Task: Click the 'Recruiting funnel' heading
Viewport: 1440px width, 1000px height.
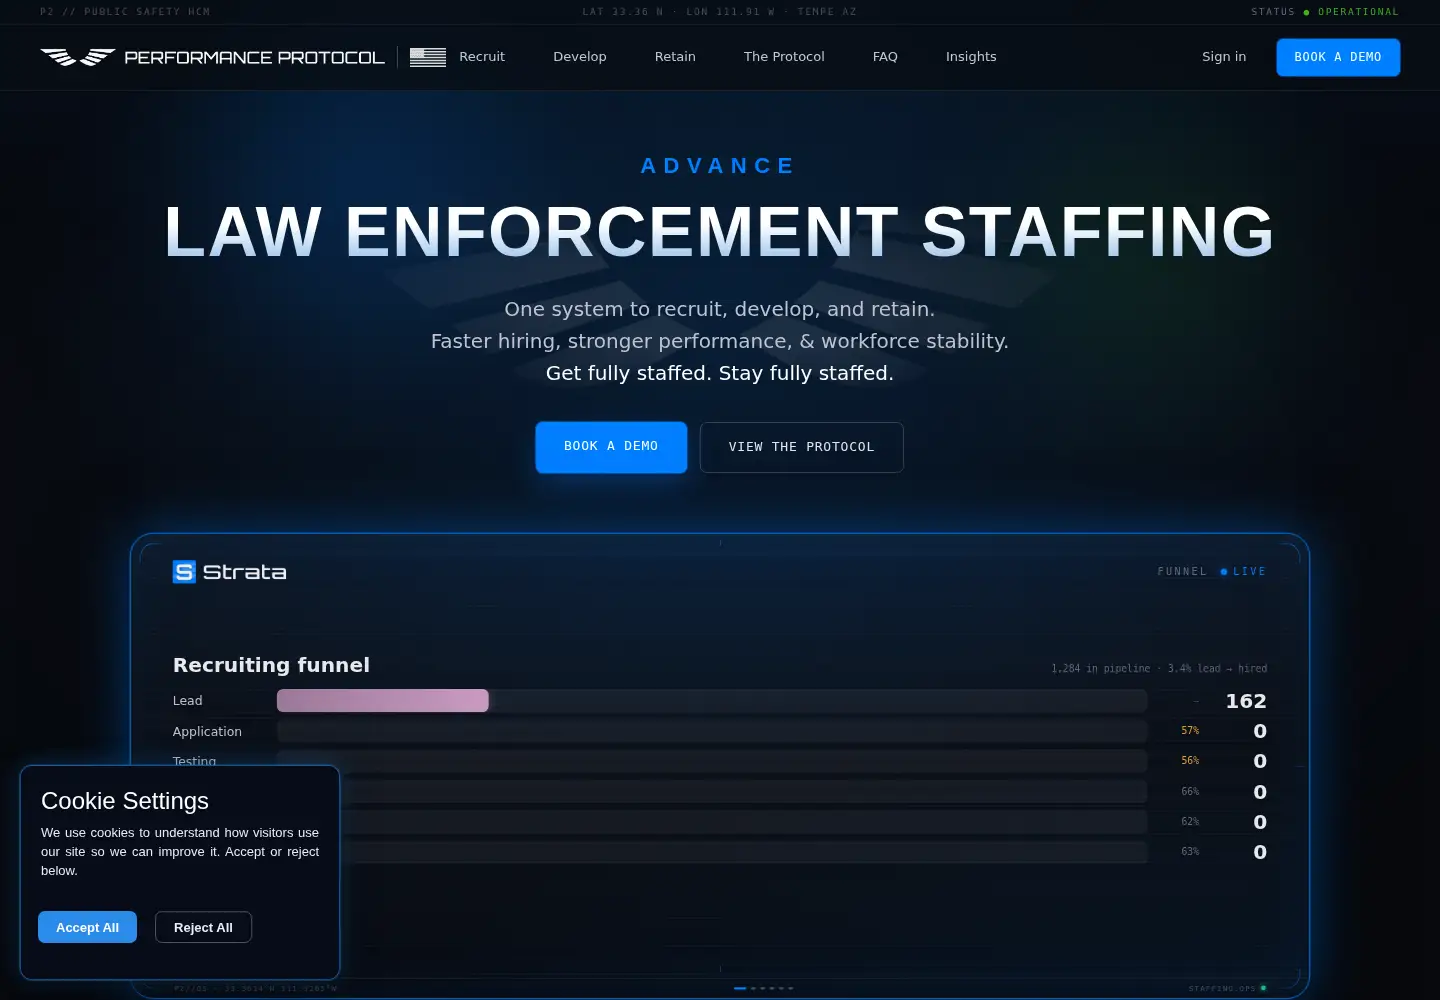Action: [x=271, y=665]
